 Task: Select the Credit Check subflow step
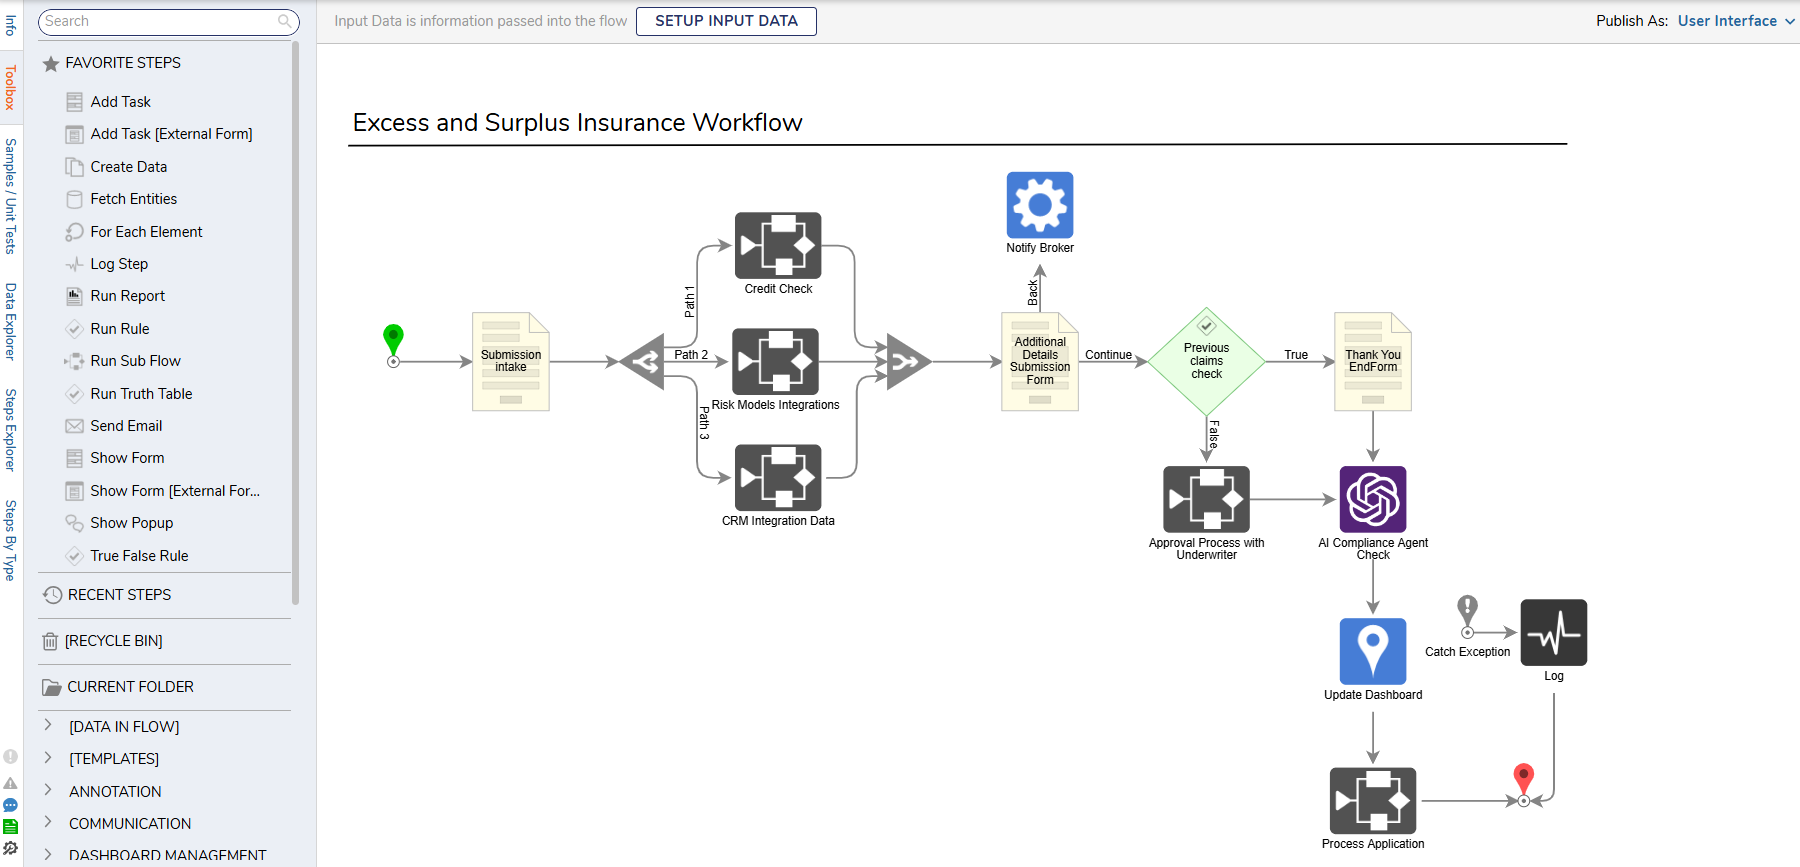click(778, 245)
